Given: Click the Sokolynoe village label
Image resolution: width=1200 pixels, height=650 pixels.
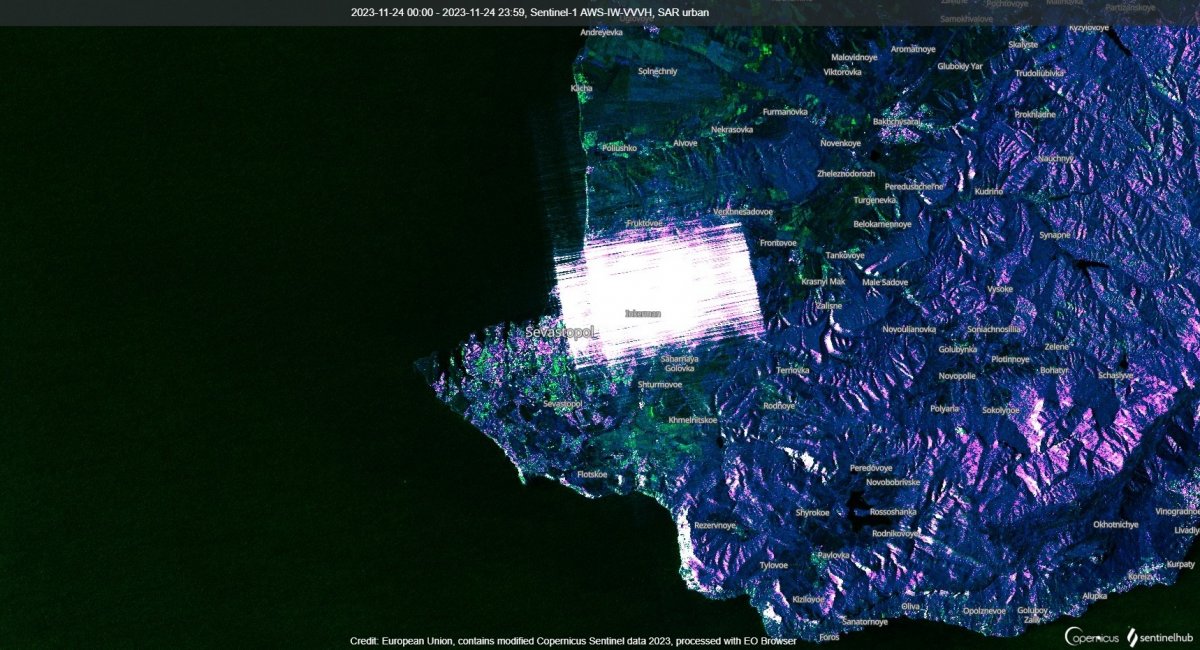Looking at the screenshot, I should click(x=1000, y=410).
